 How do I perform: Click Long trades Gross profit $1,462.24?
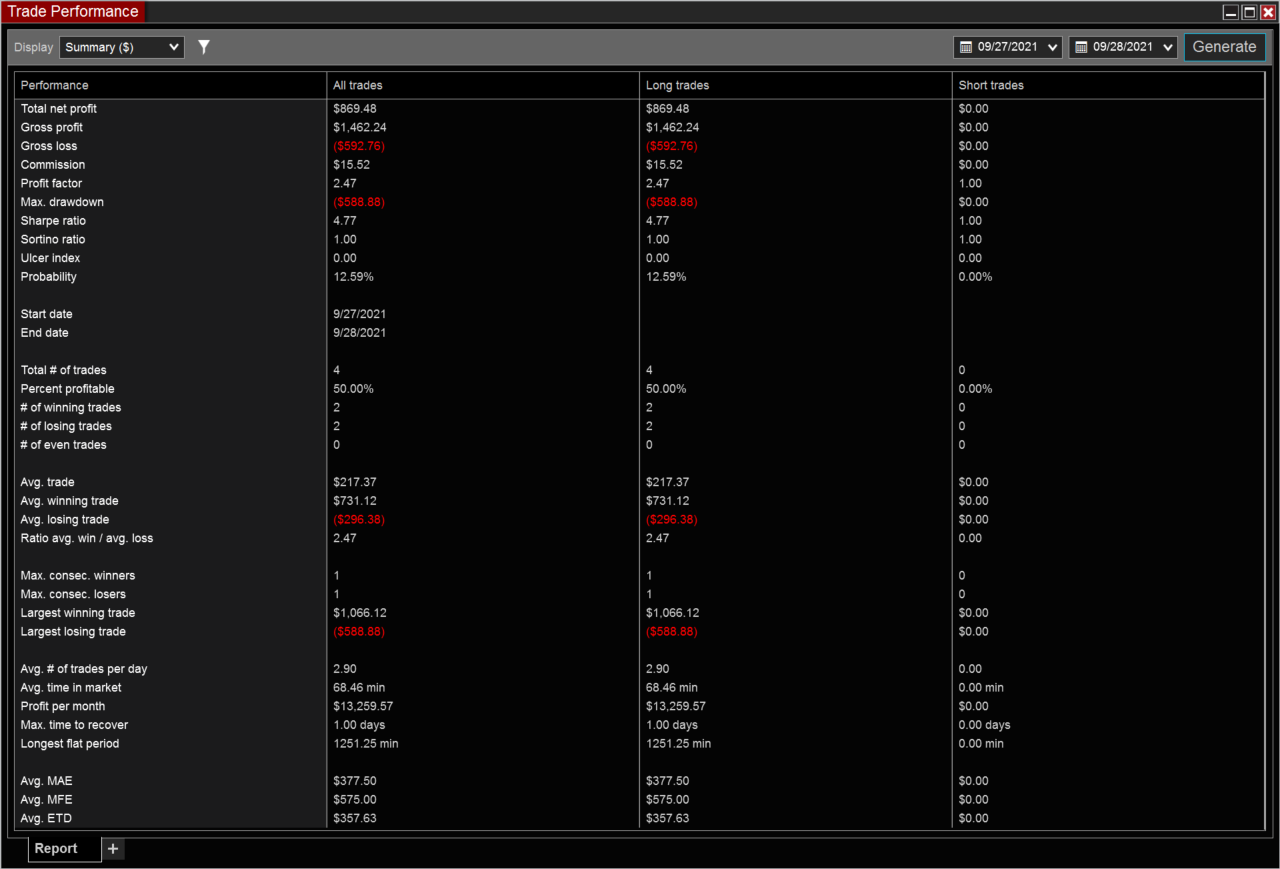[673, 127]
